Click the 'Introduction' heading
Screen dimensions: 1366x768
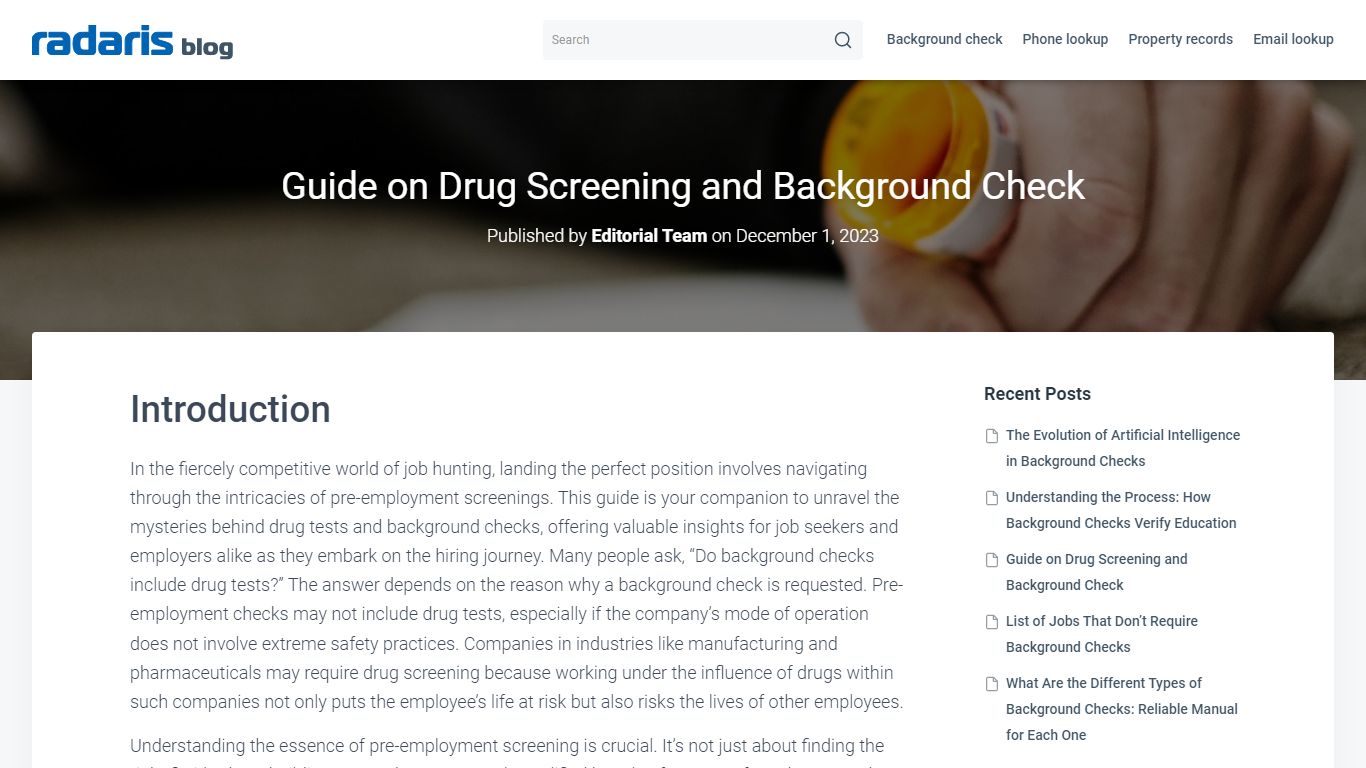(230, 409)
